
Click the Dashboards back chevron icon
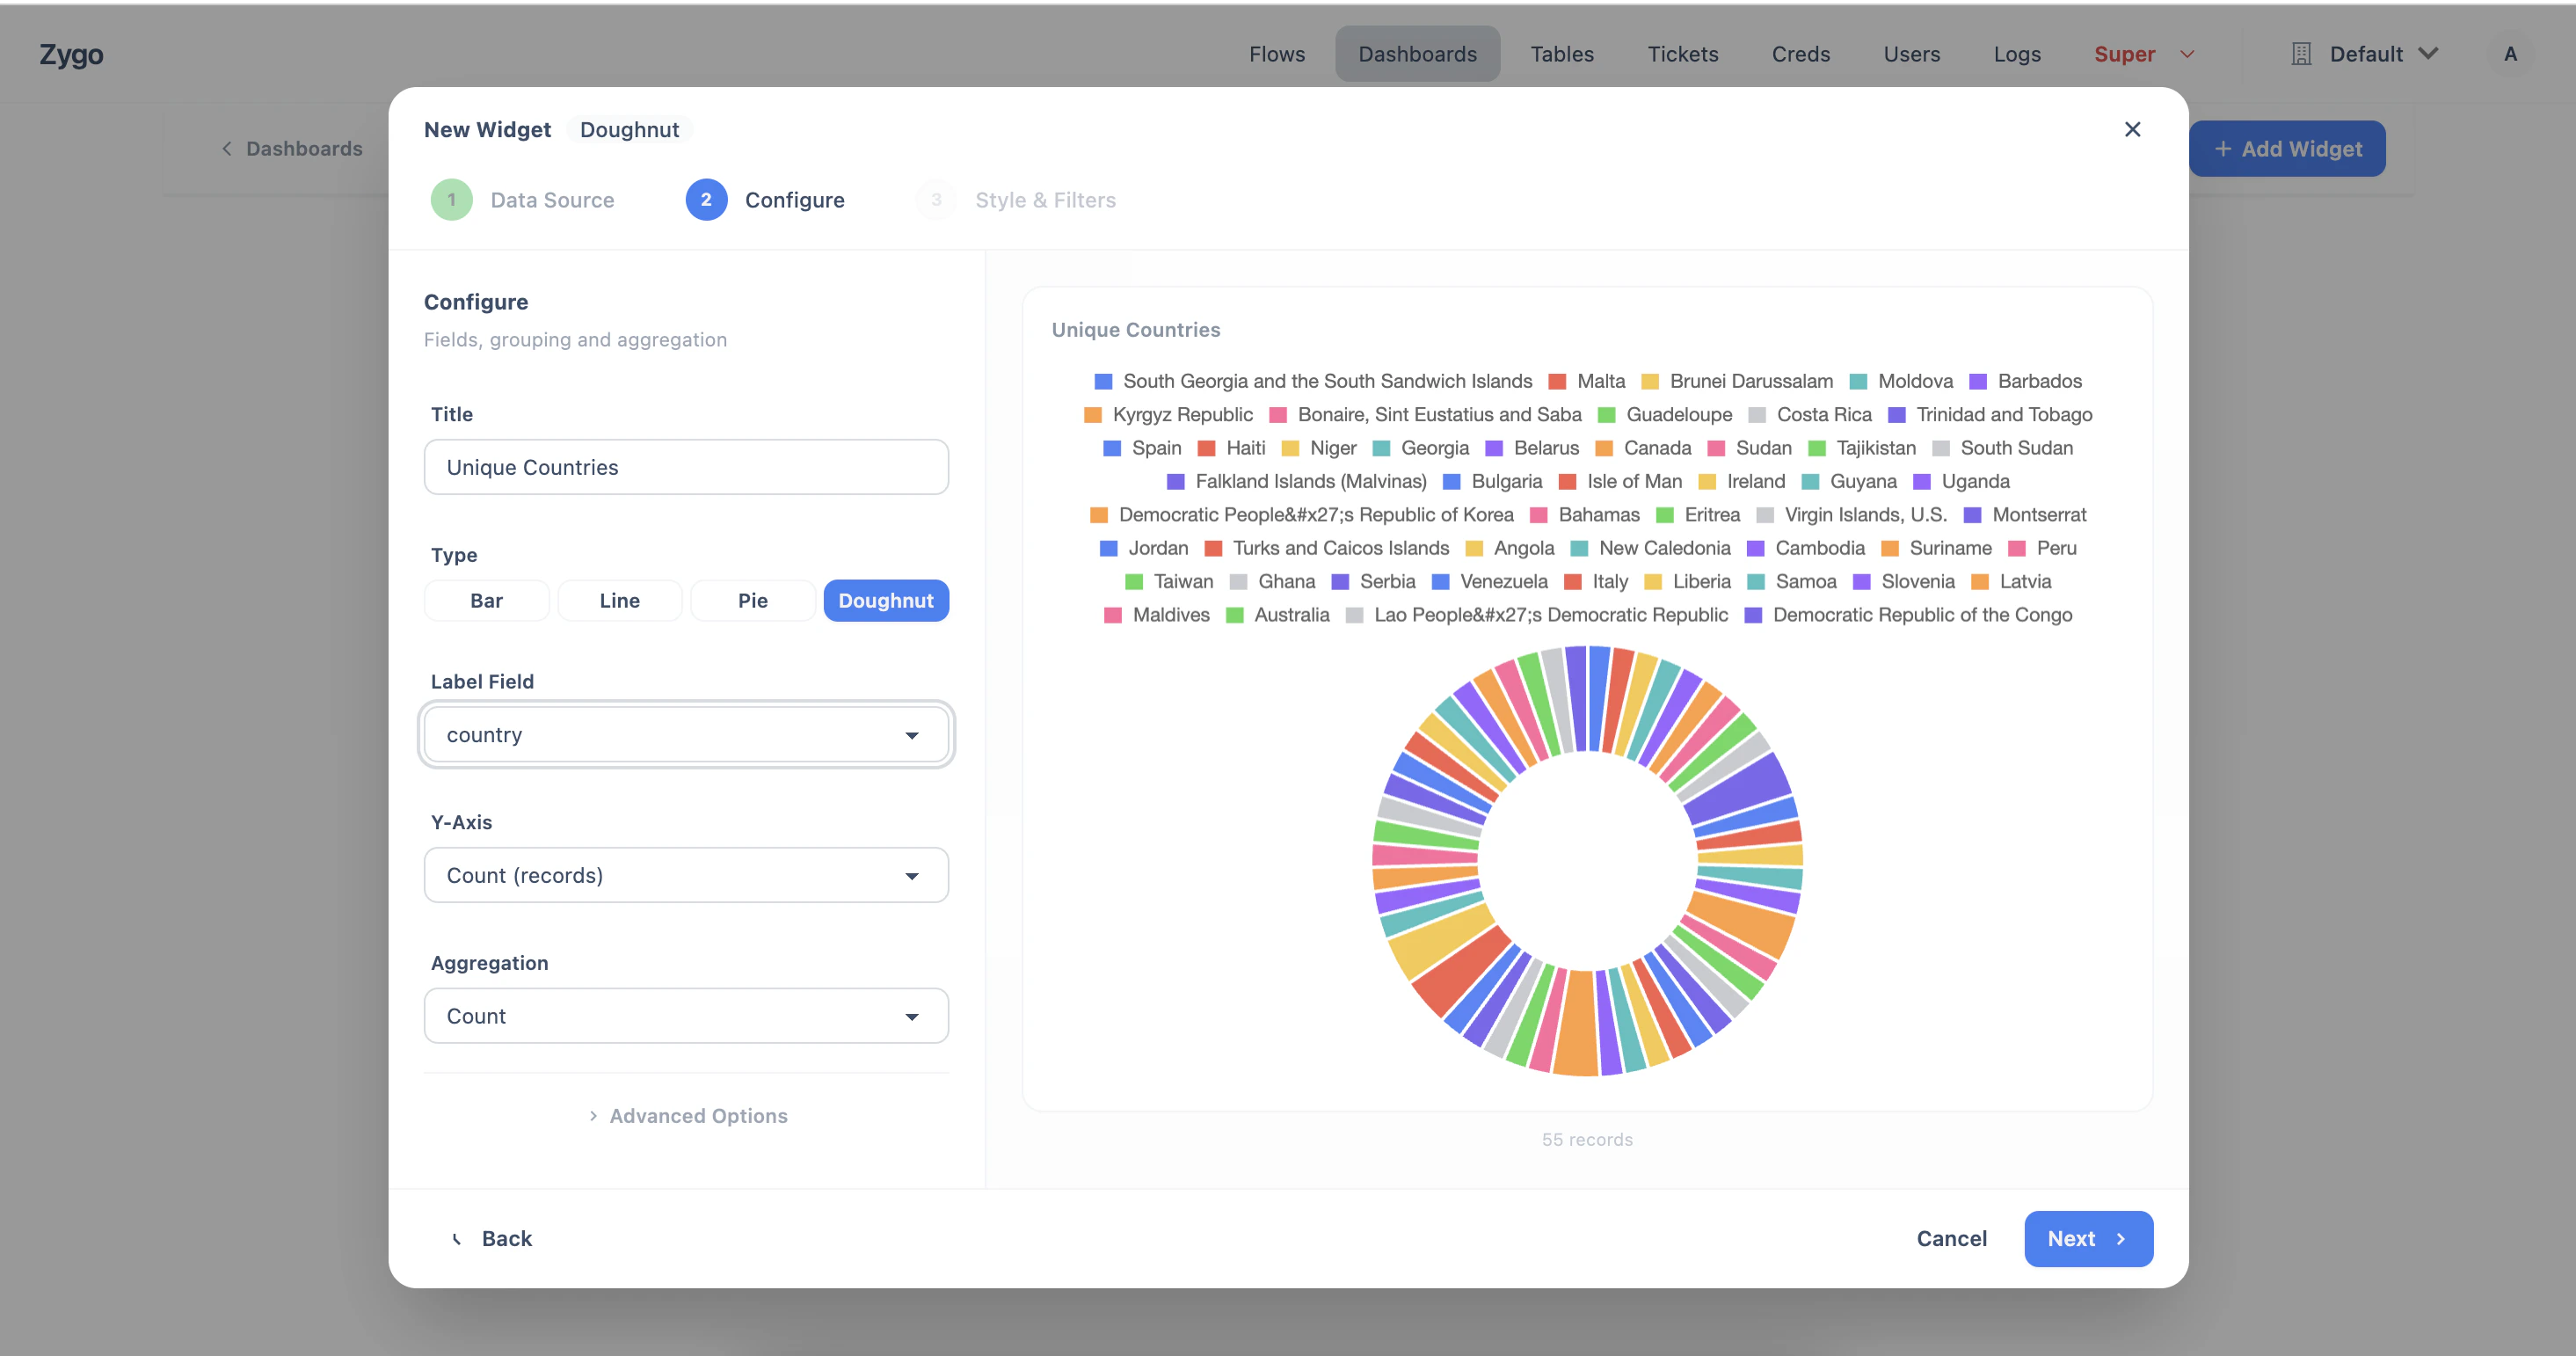[227, 149]
